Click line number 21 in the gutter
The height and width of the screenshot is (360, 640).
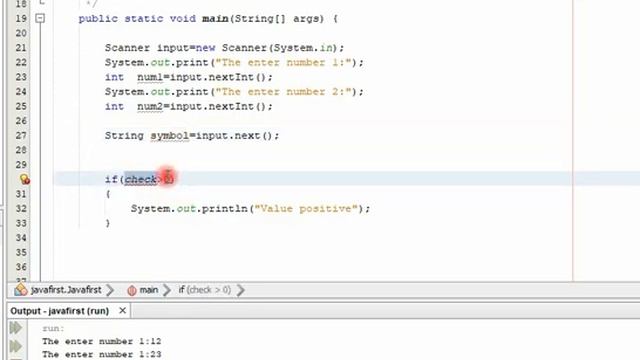[x=21, y=48]
